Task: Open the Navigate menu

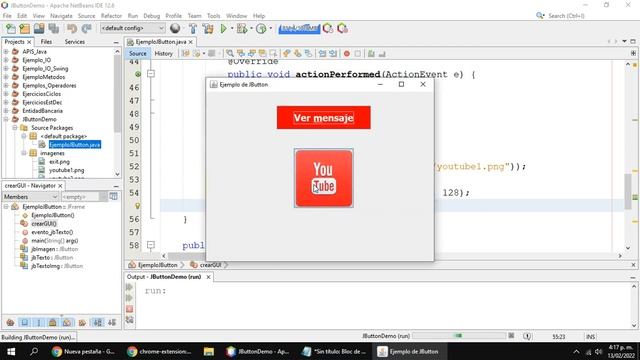Action: [x=61, y=16]
